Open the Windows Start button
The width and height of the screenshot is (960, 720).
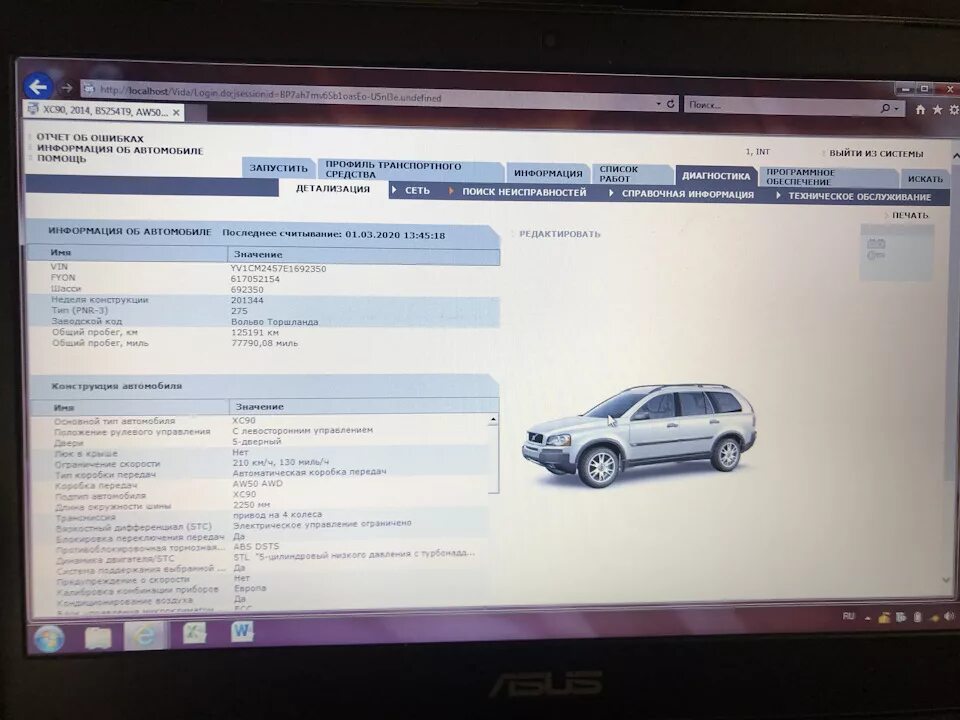pos(49,638)
